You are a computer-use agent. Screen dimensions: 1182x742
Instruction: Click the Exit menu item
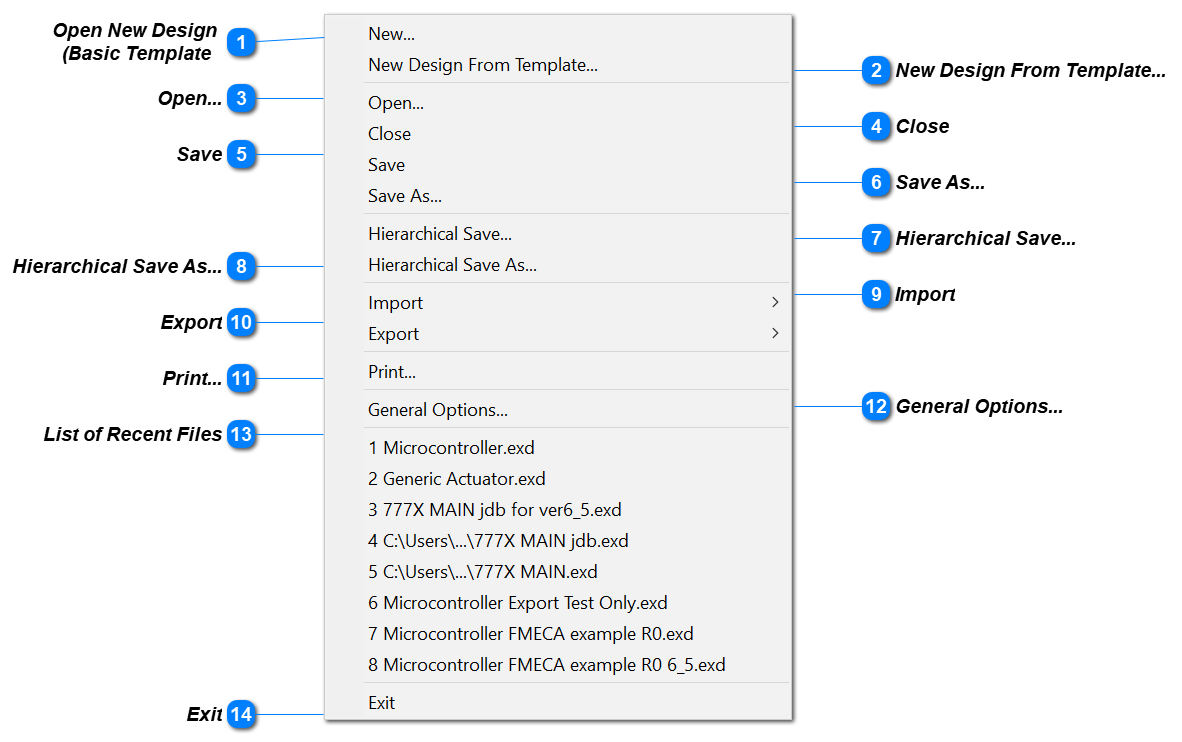(558, 703)
